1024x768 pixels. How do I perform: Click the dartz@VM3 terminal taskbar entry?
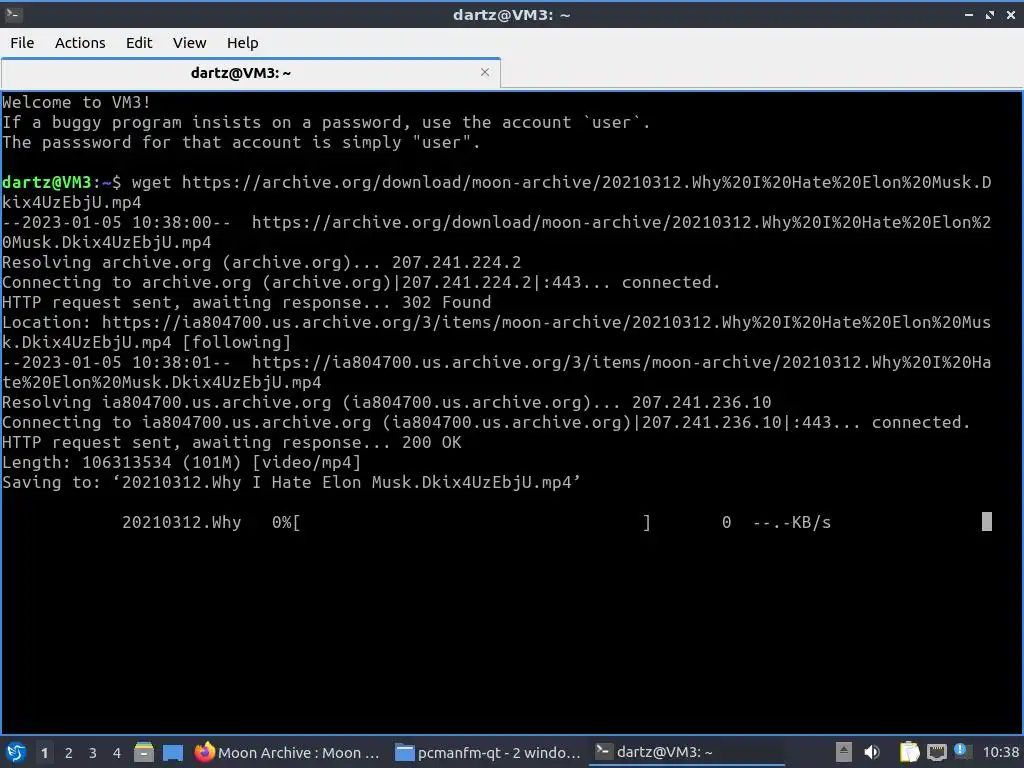tap(687, 752)
